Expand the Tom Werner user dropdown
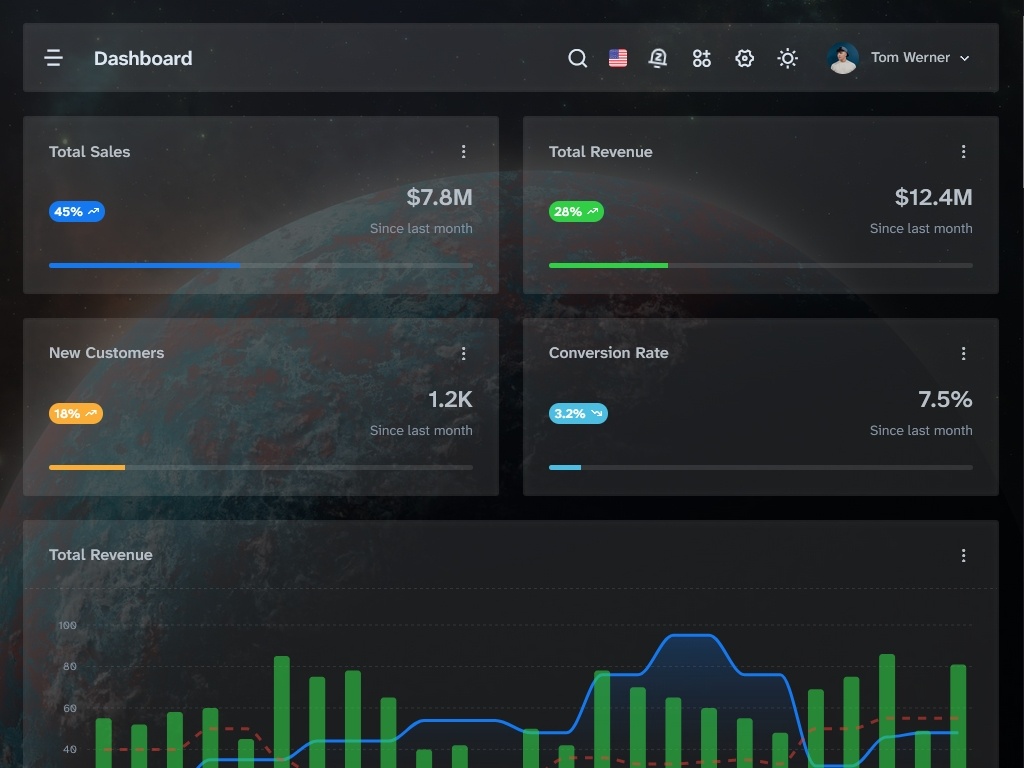 (x=964, y=58)
